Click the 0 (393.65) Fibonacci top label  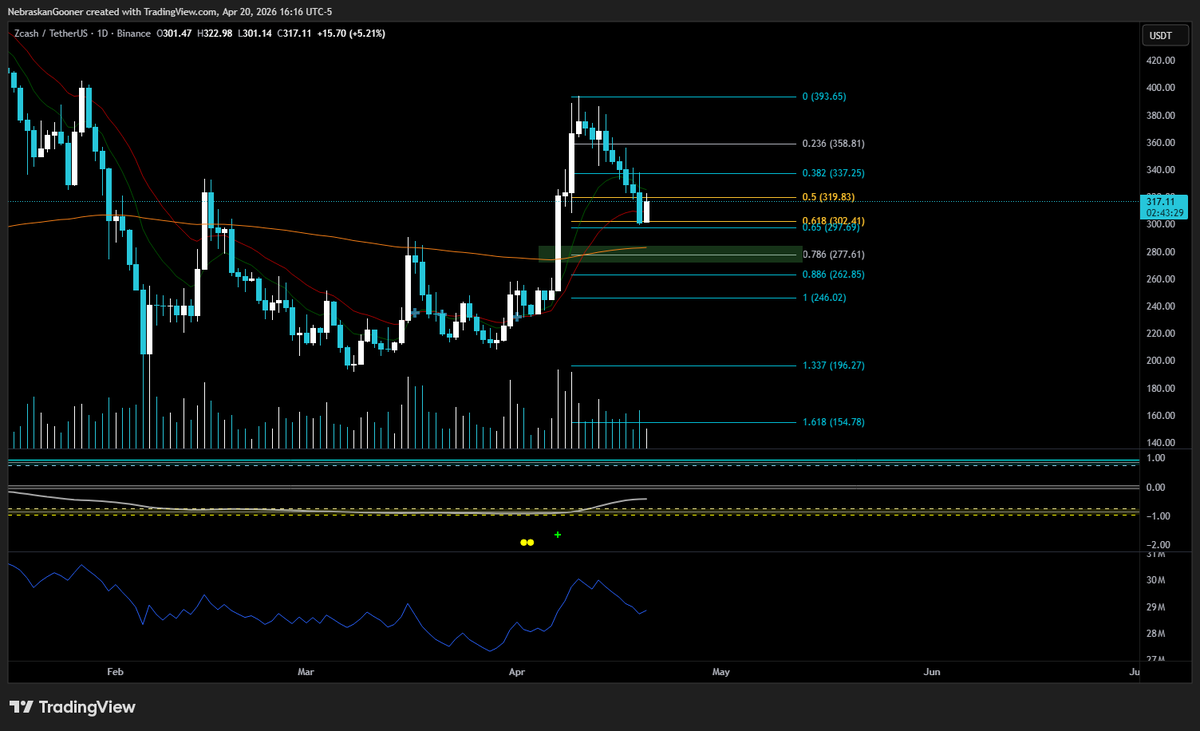825,97
